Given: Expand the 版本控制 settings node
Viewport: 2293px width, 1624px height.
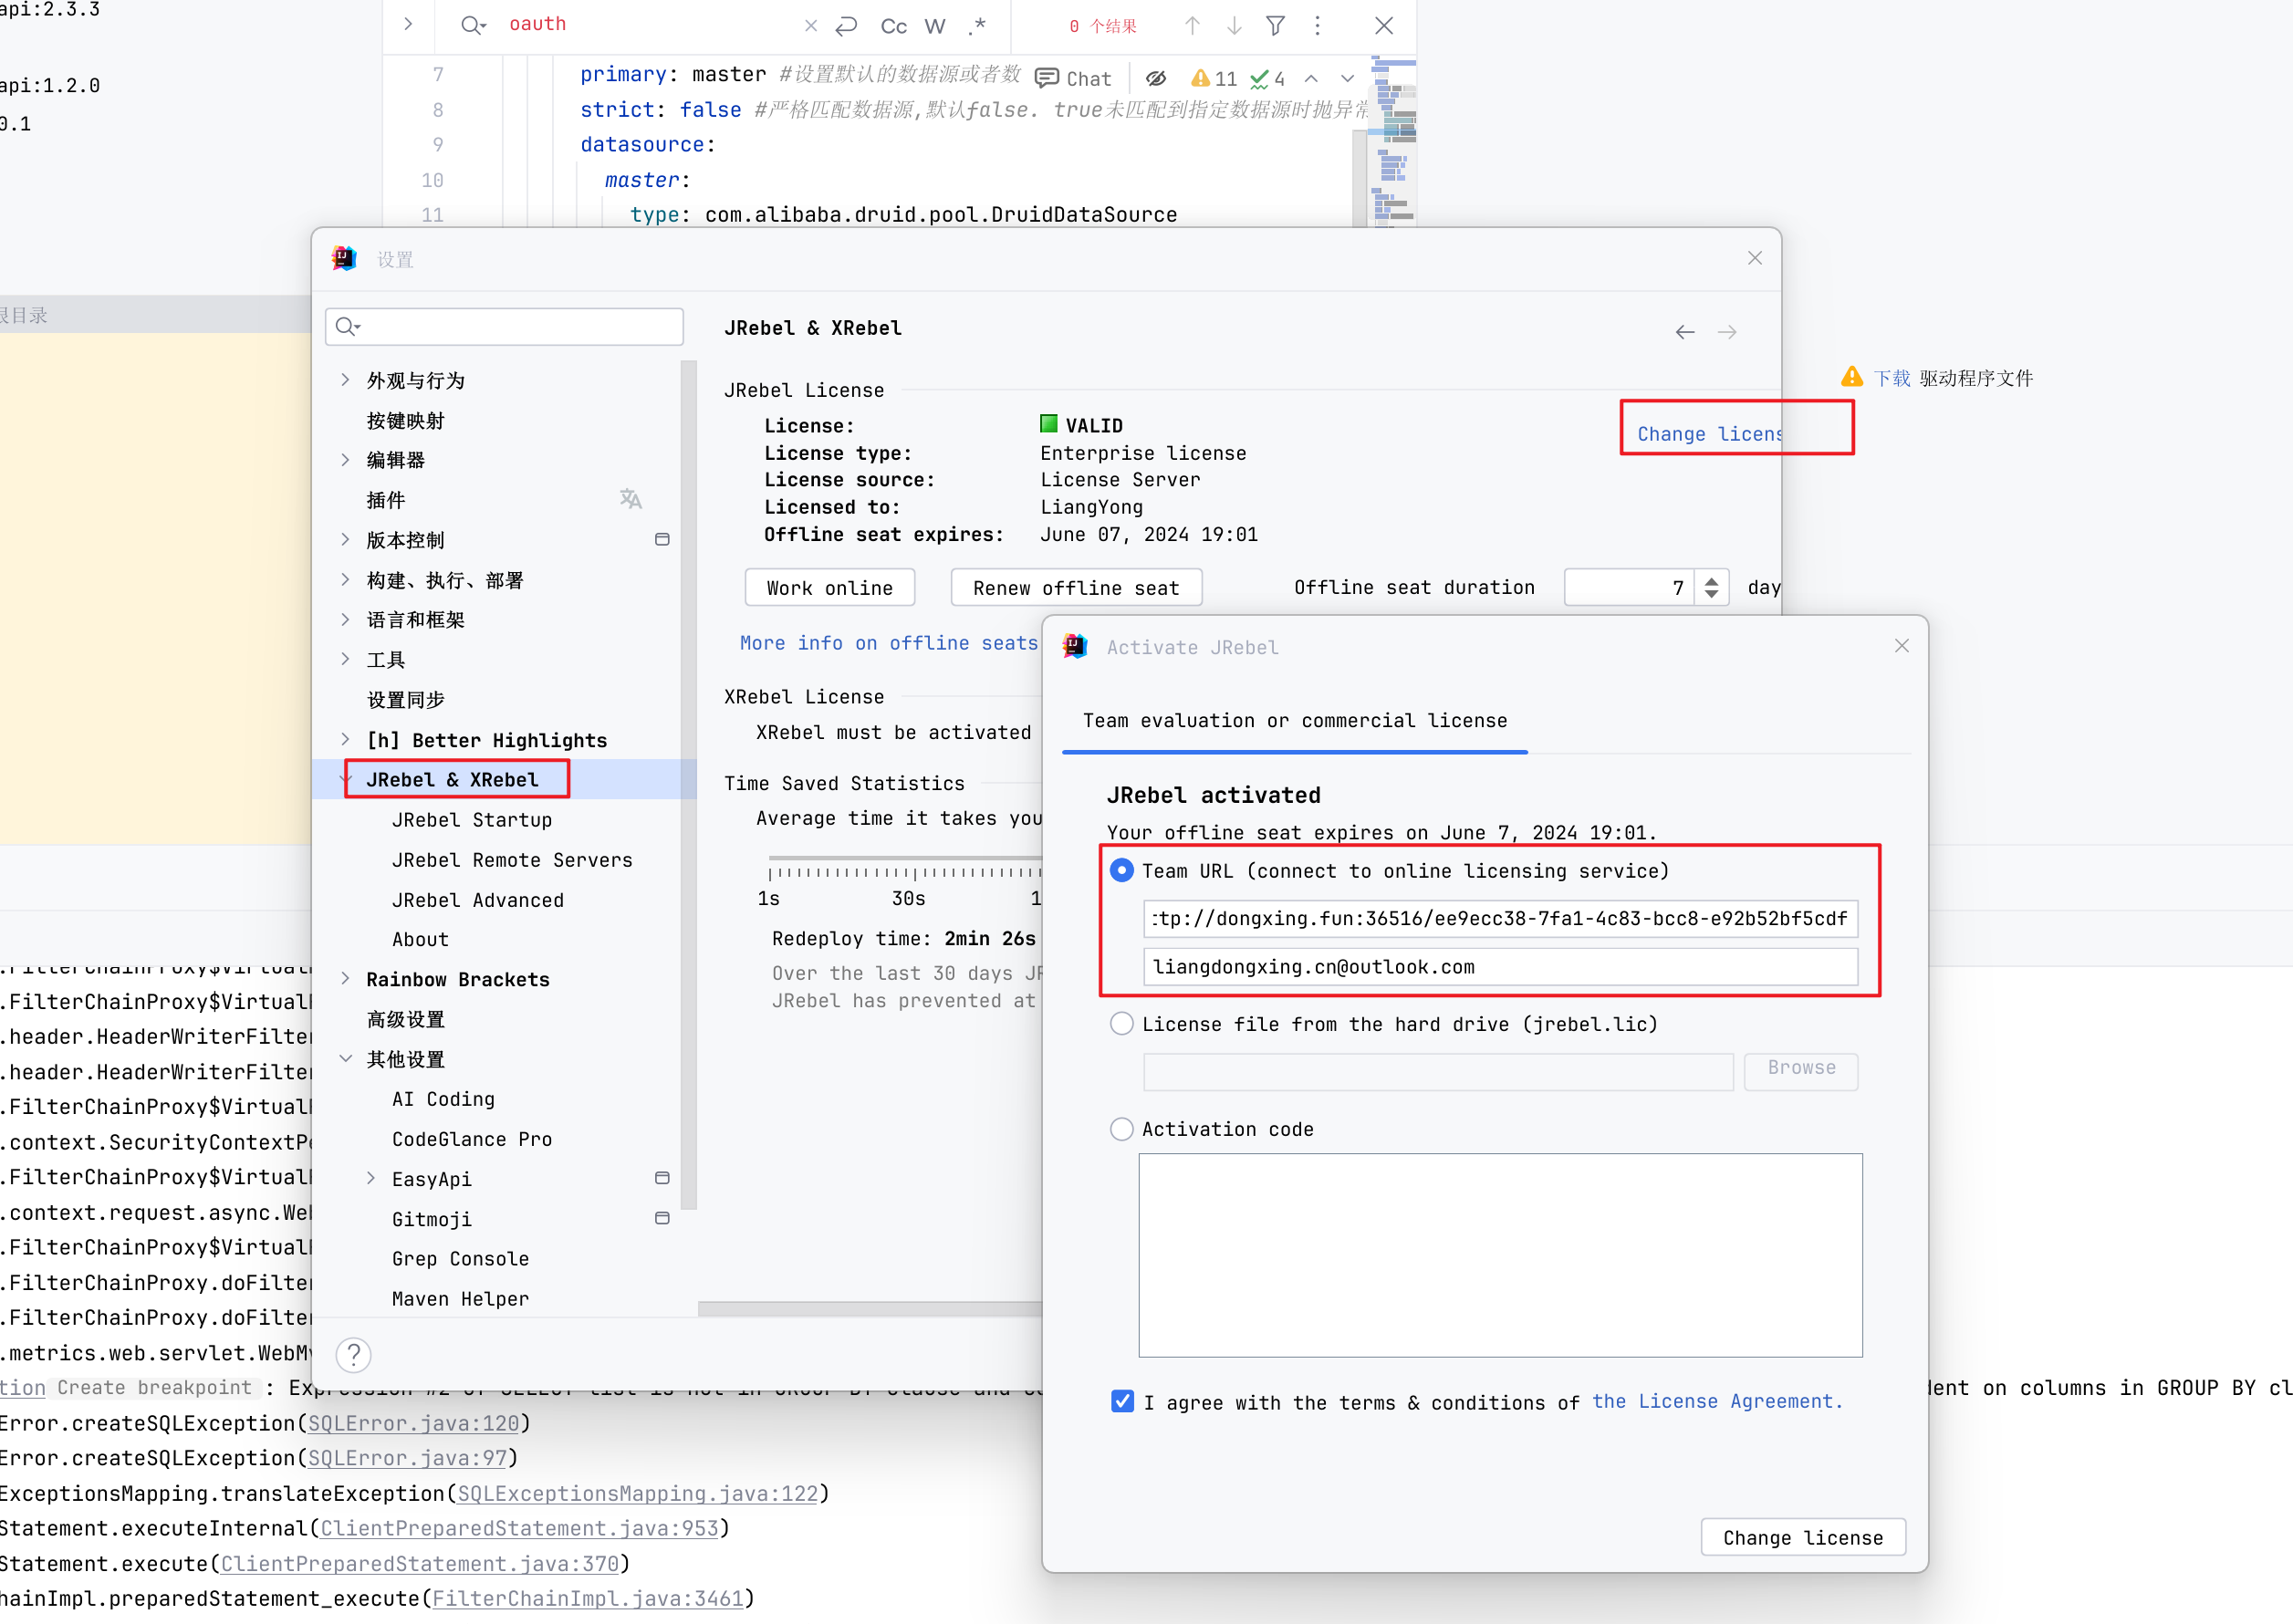Looking at the screenshot, I should pos(345,540).
